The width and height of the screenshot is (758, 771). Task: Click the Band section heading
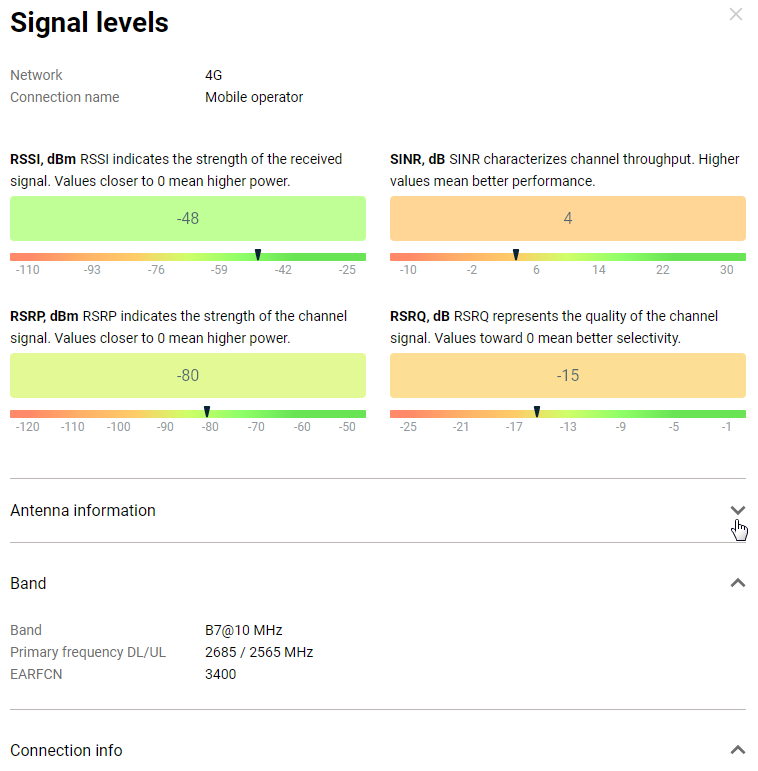(28, 583)
